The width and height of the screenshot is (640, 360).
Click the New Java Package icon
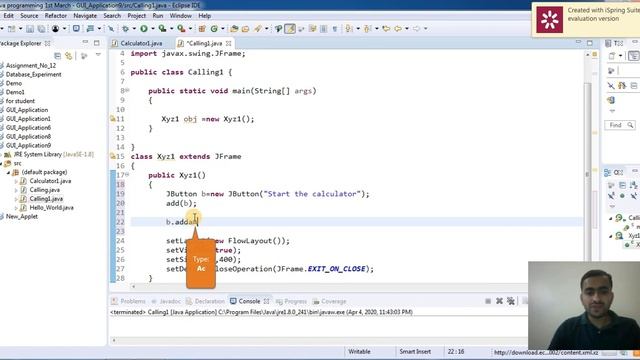pos(202,29)
